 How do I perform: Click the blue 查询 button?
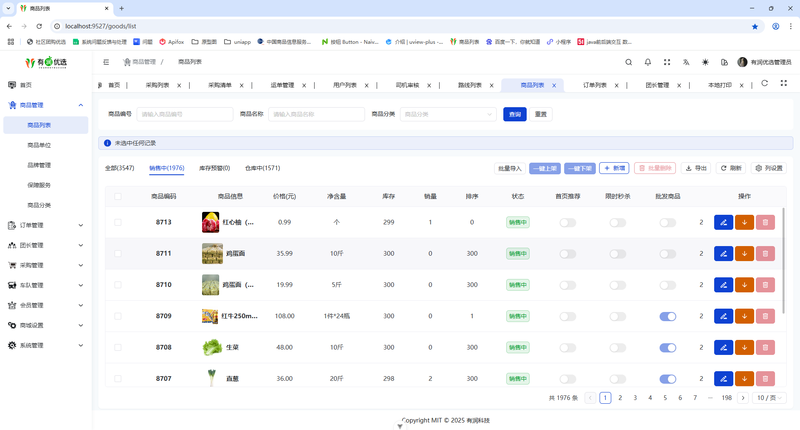pyautogui.click(x=515, y=114)
